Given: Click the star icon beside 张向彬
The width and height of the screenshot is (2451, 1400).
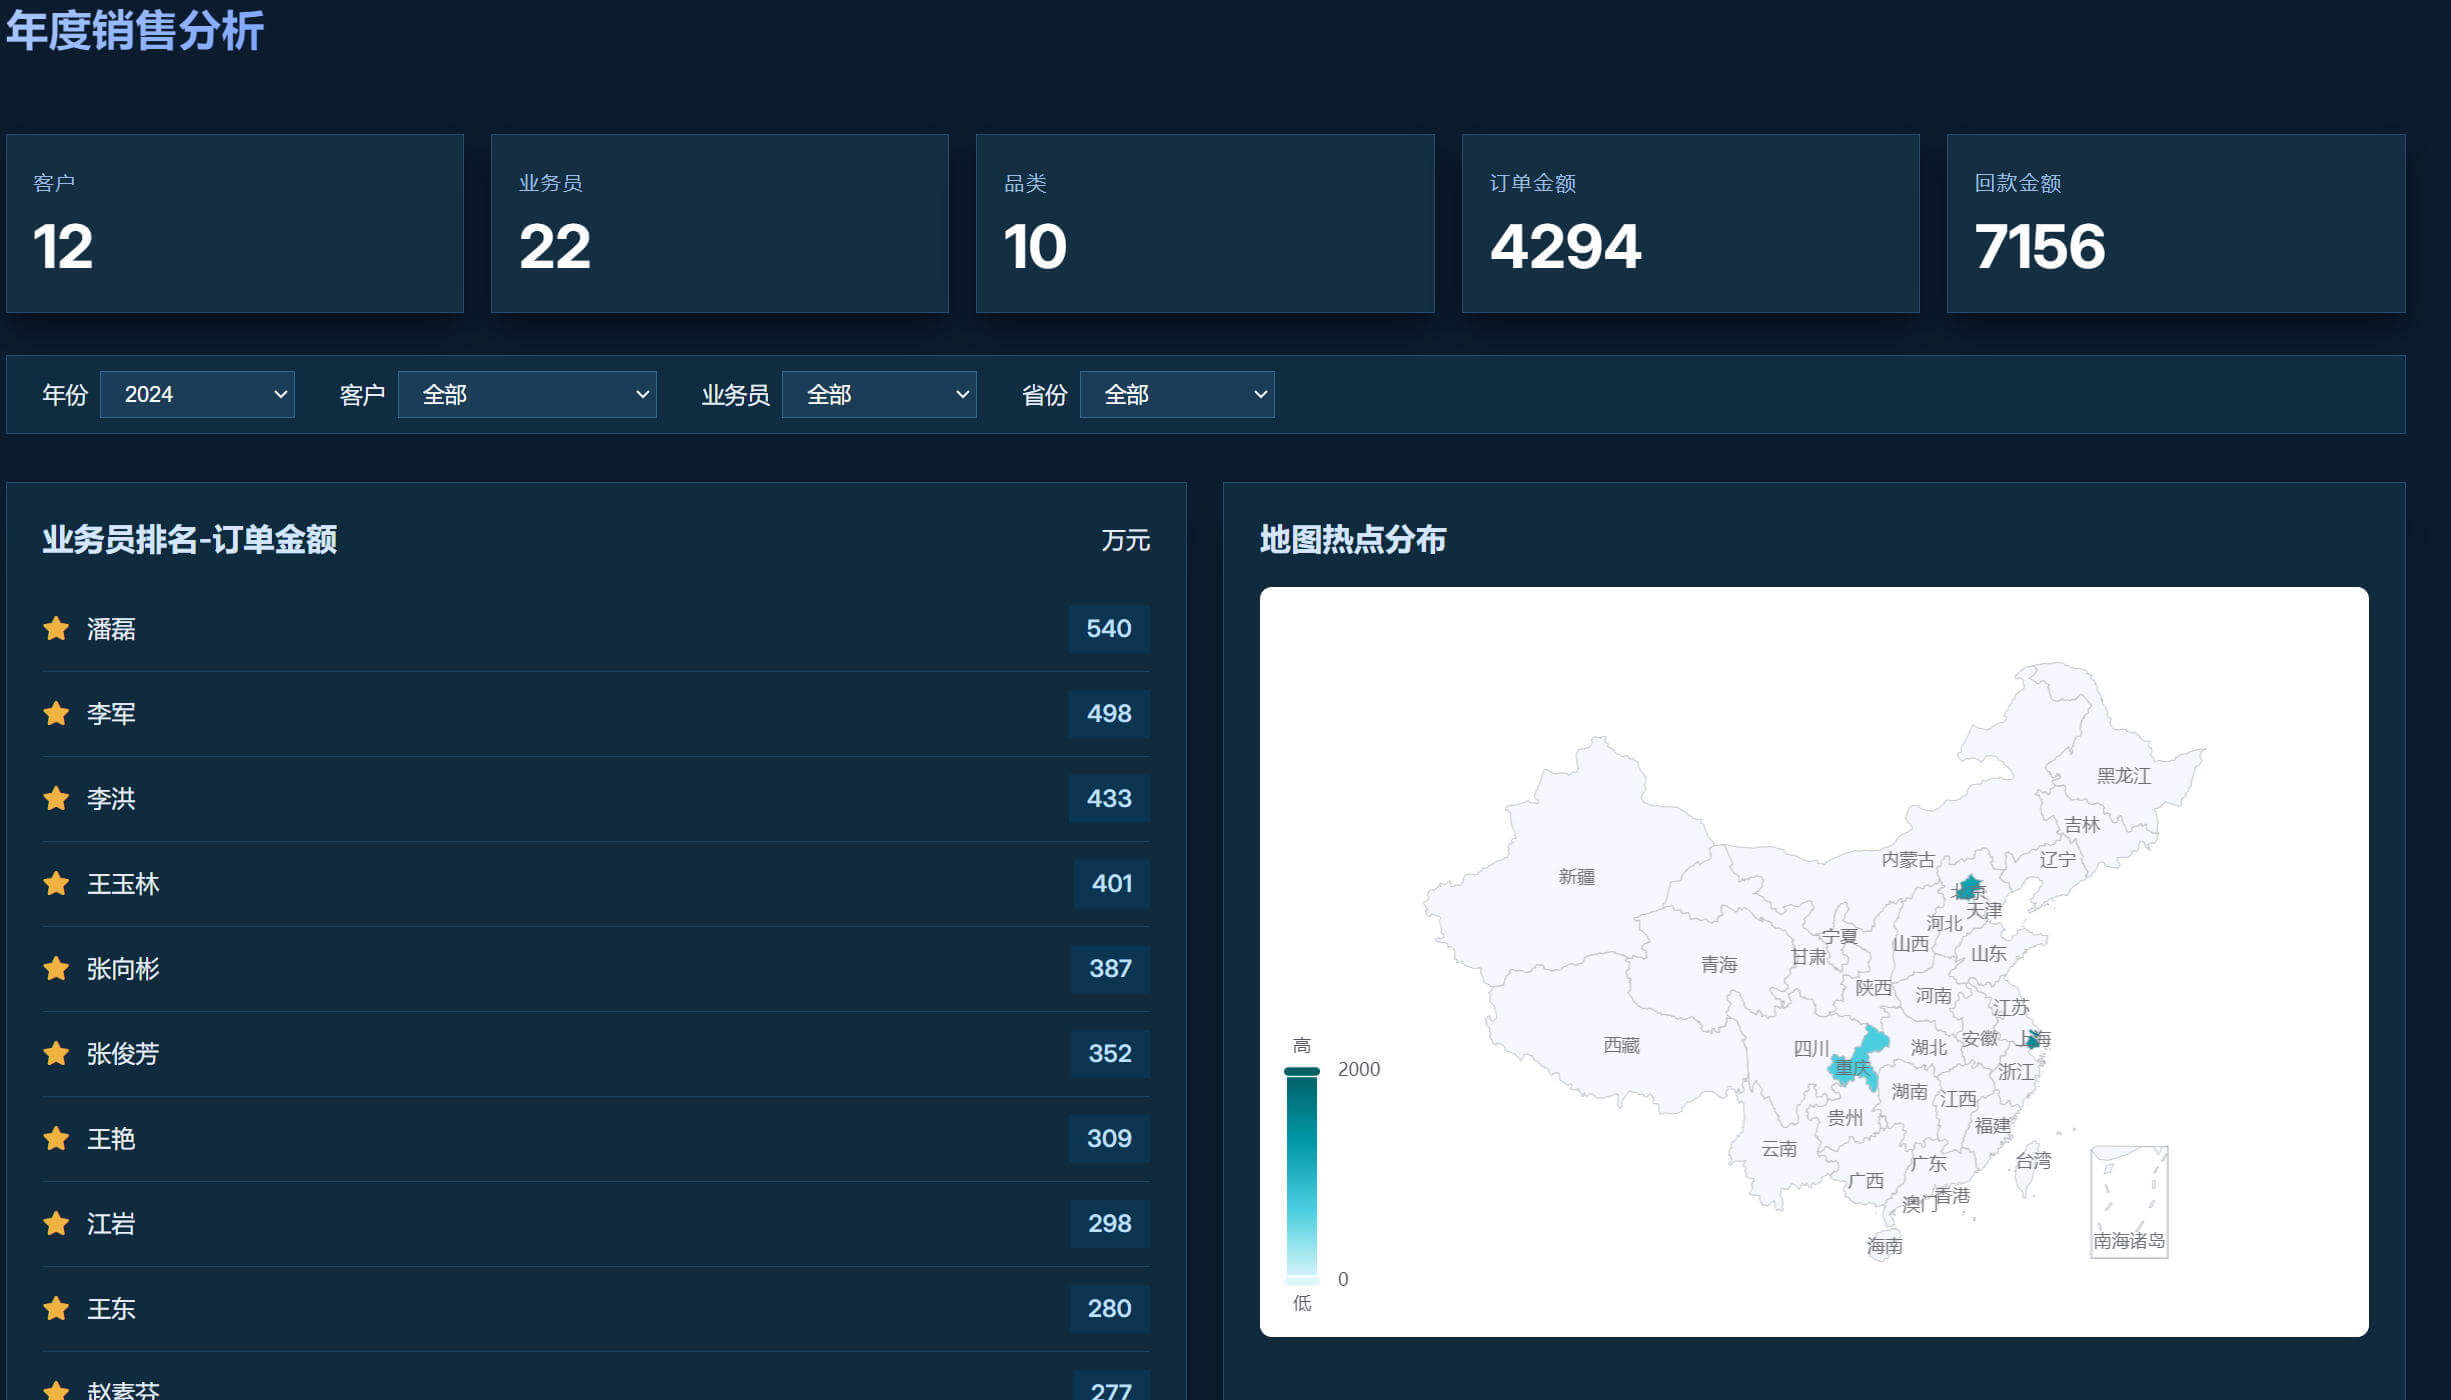Looking at the screenshot, I should pos(56,969).
